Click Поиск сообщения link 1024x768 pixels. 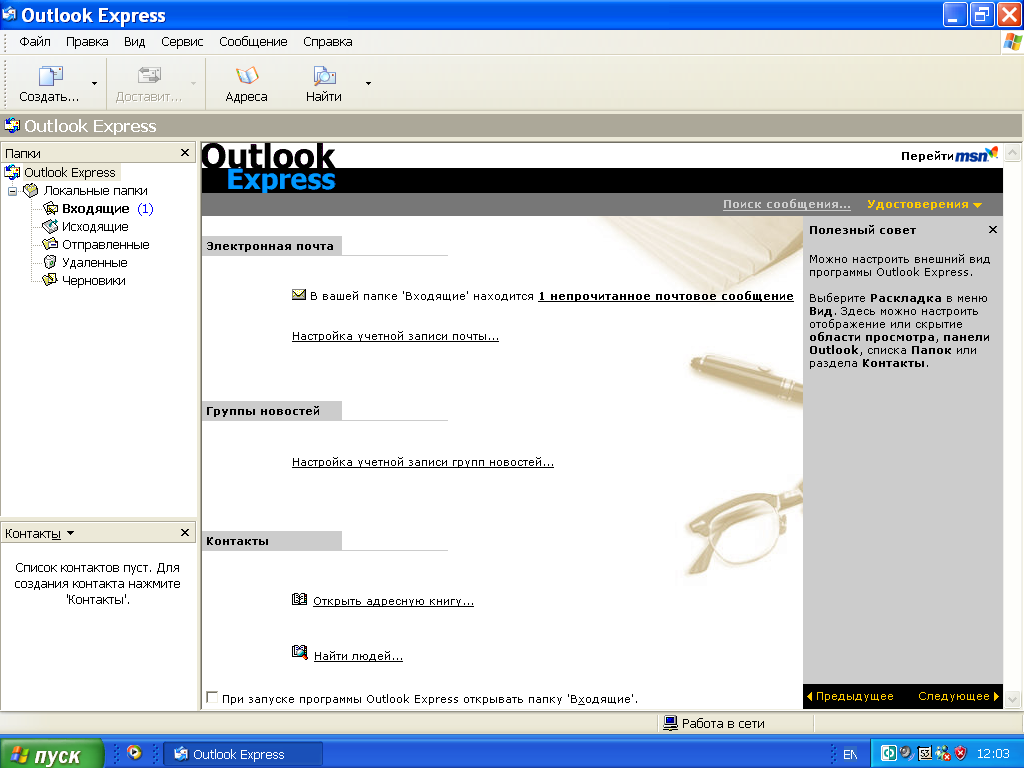(786, 204)
